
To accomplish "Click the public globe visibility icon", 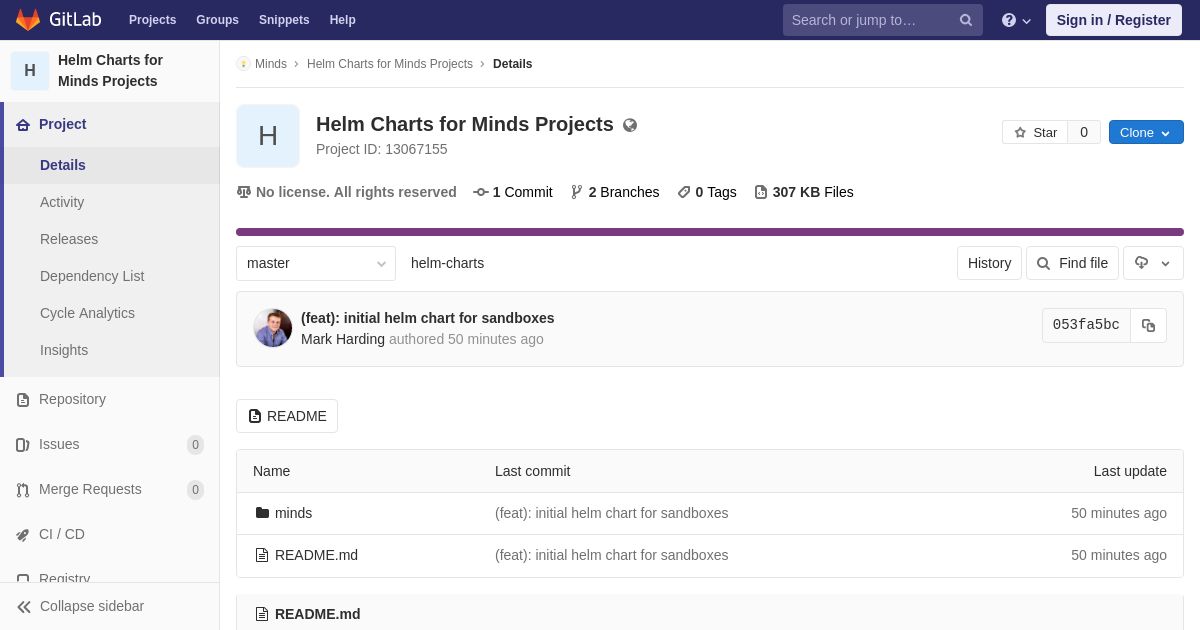I will click(x=630, y=125).
